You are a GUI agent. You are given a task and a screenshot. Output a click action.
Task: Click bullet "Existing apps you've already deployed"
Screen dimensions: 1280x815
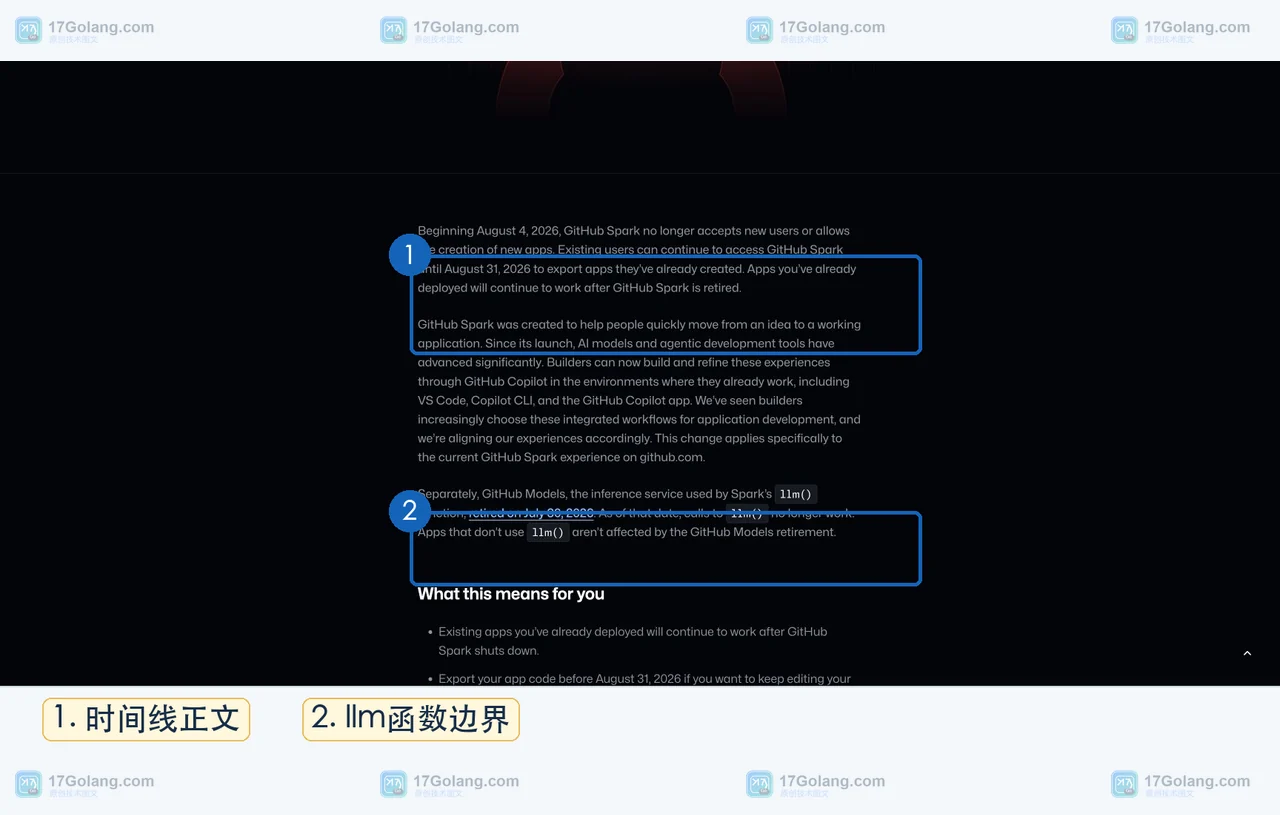coord(634,641)
